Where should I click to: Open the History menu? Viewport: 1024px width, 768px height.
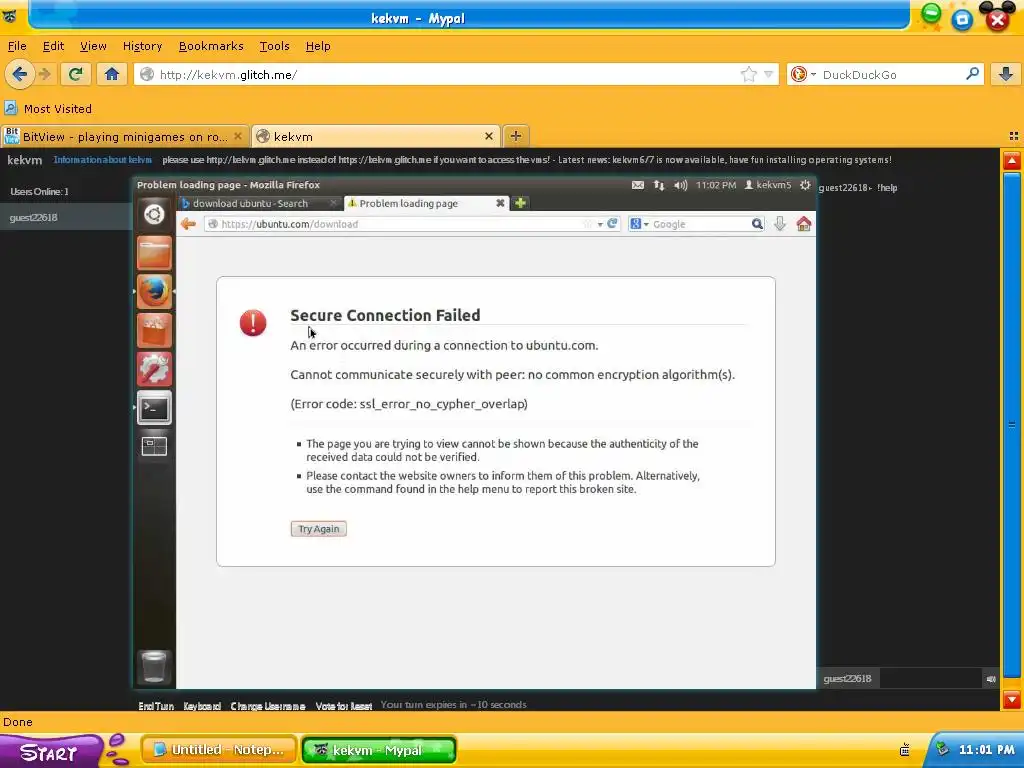(142, 46)
